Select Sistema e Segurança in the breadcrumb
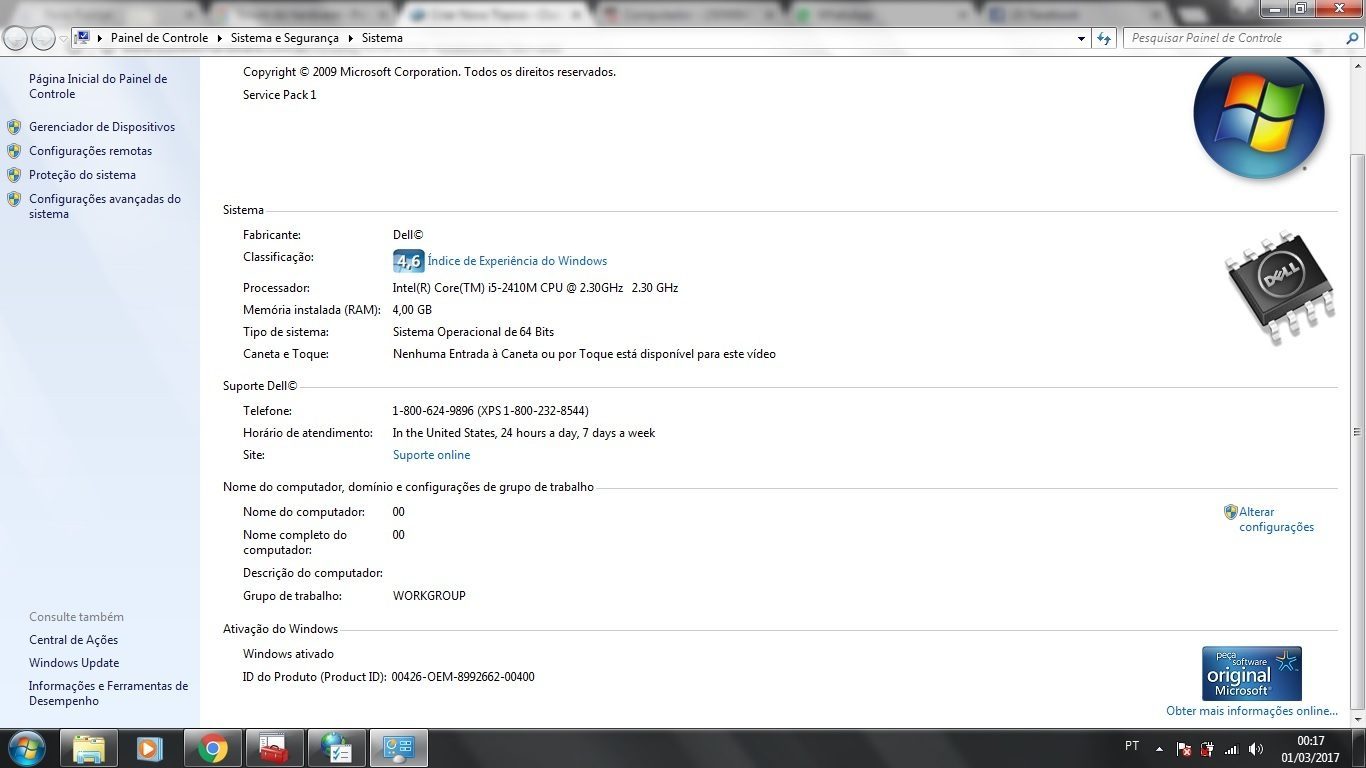This screenshot has width=1366, height=768. coord(285,38)
